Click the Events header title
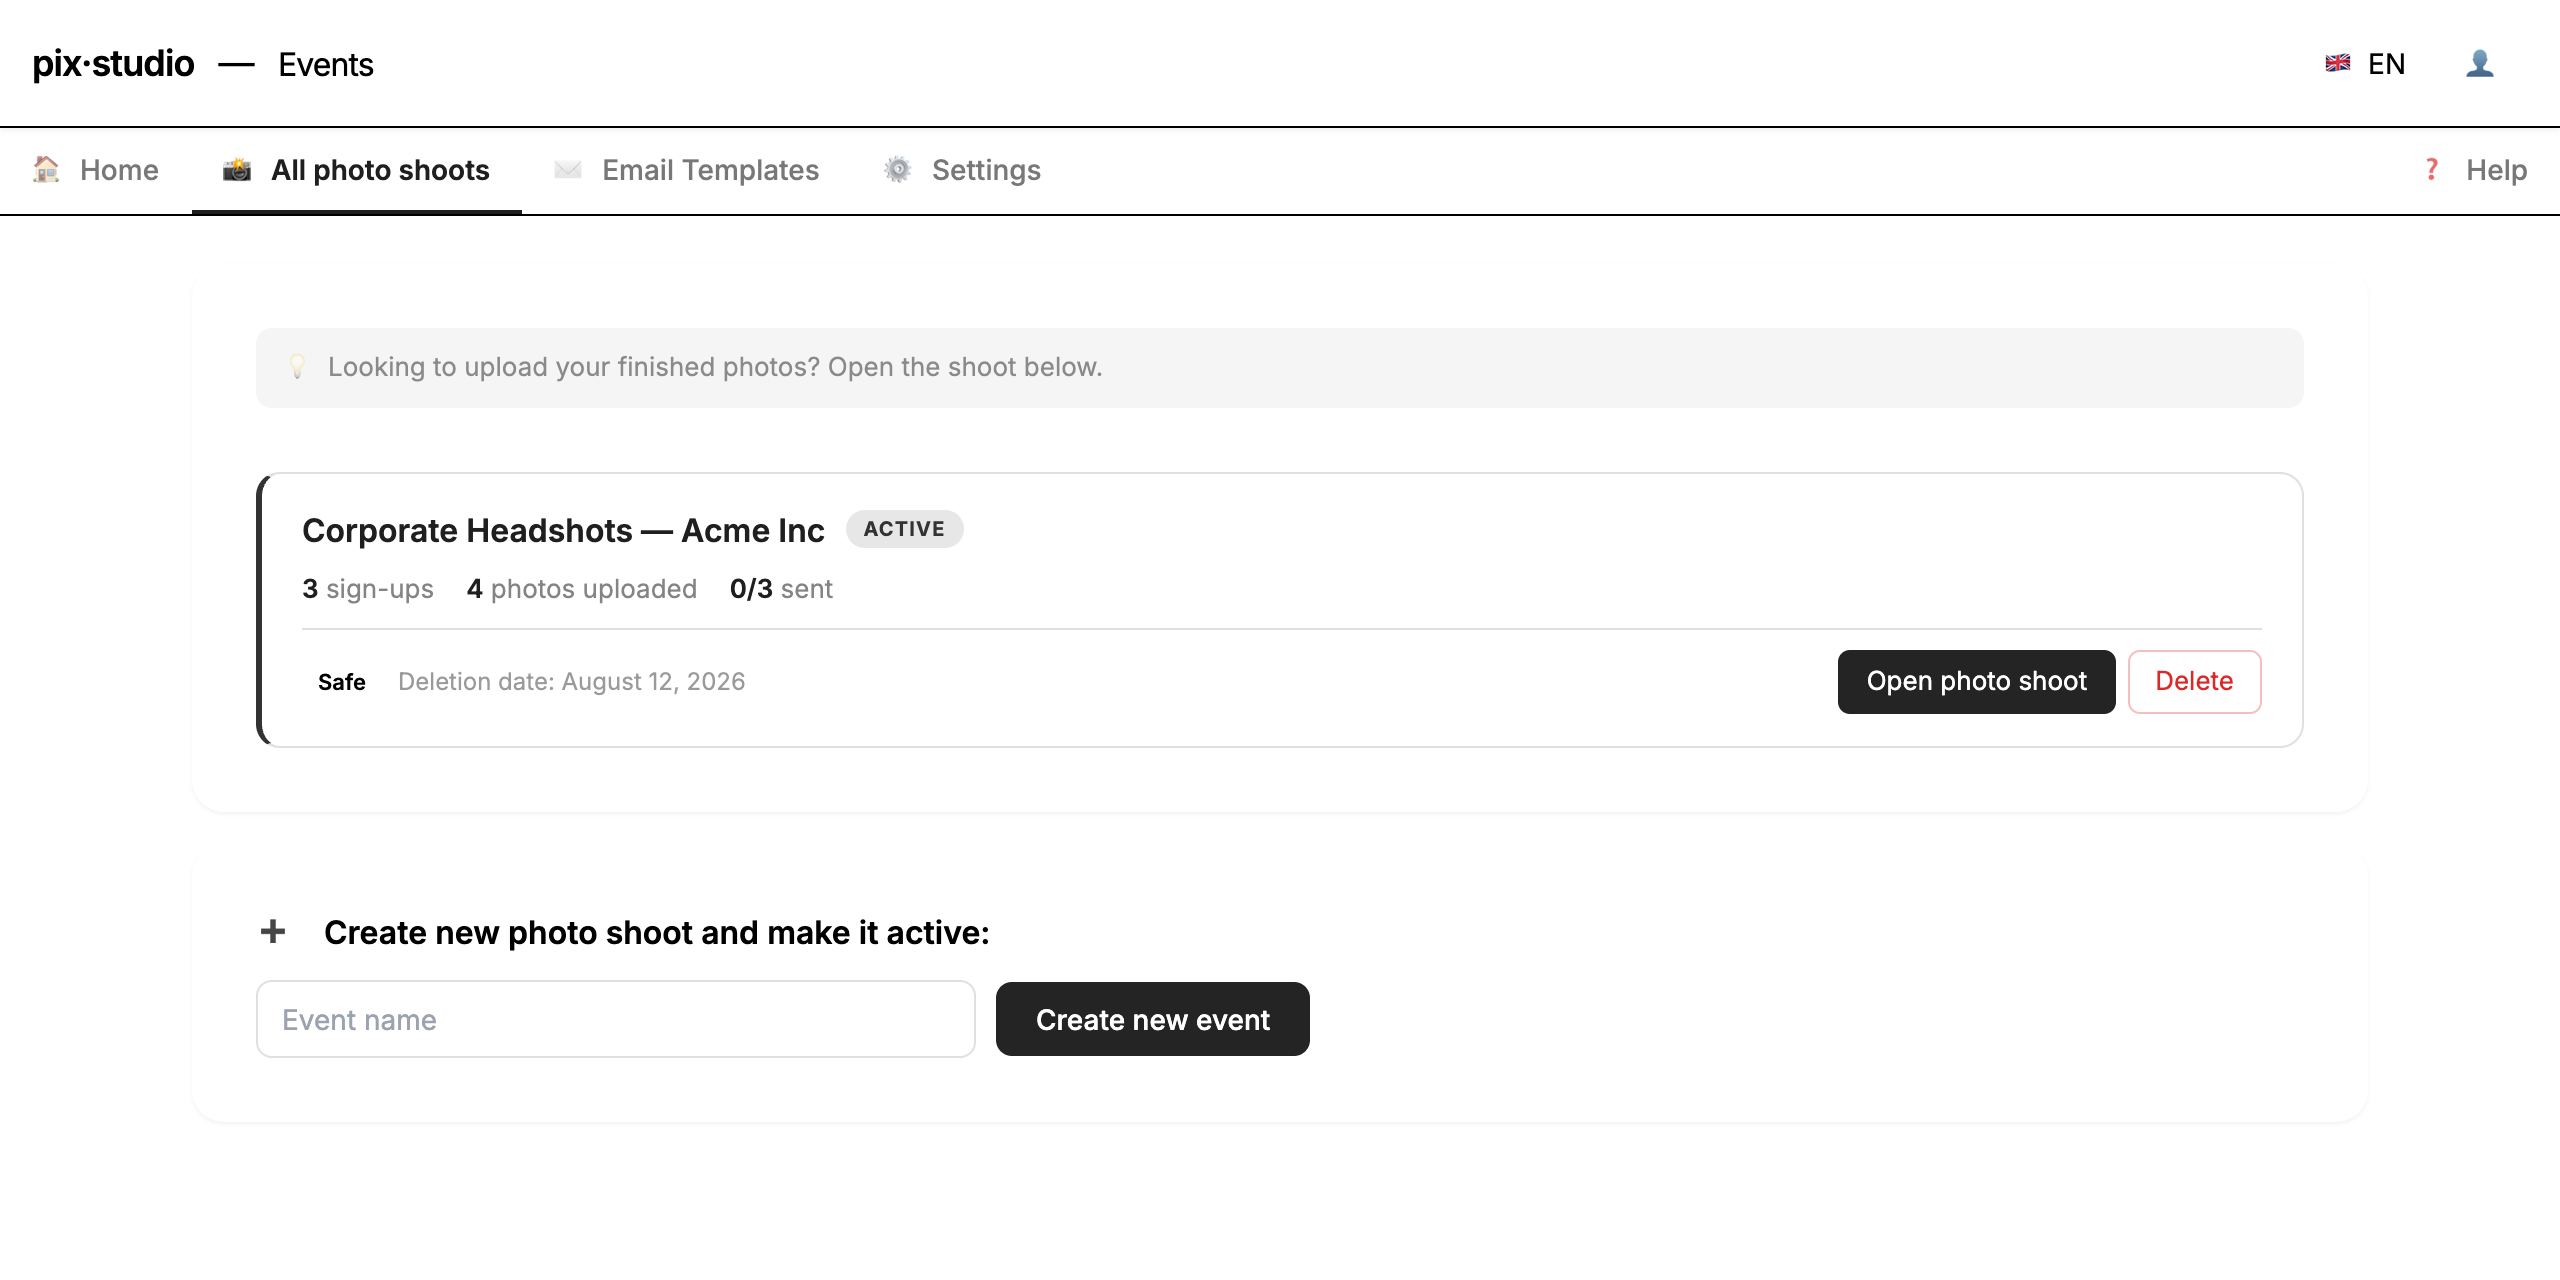Screen dimensions: 2560x1280 [x=326, y=65]
